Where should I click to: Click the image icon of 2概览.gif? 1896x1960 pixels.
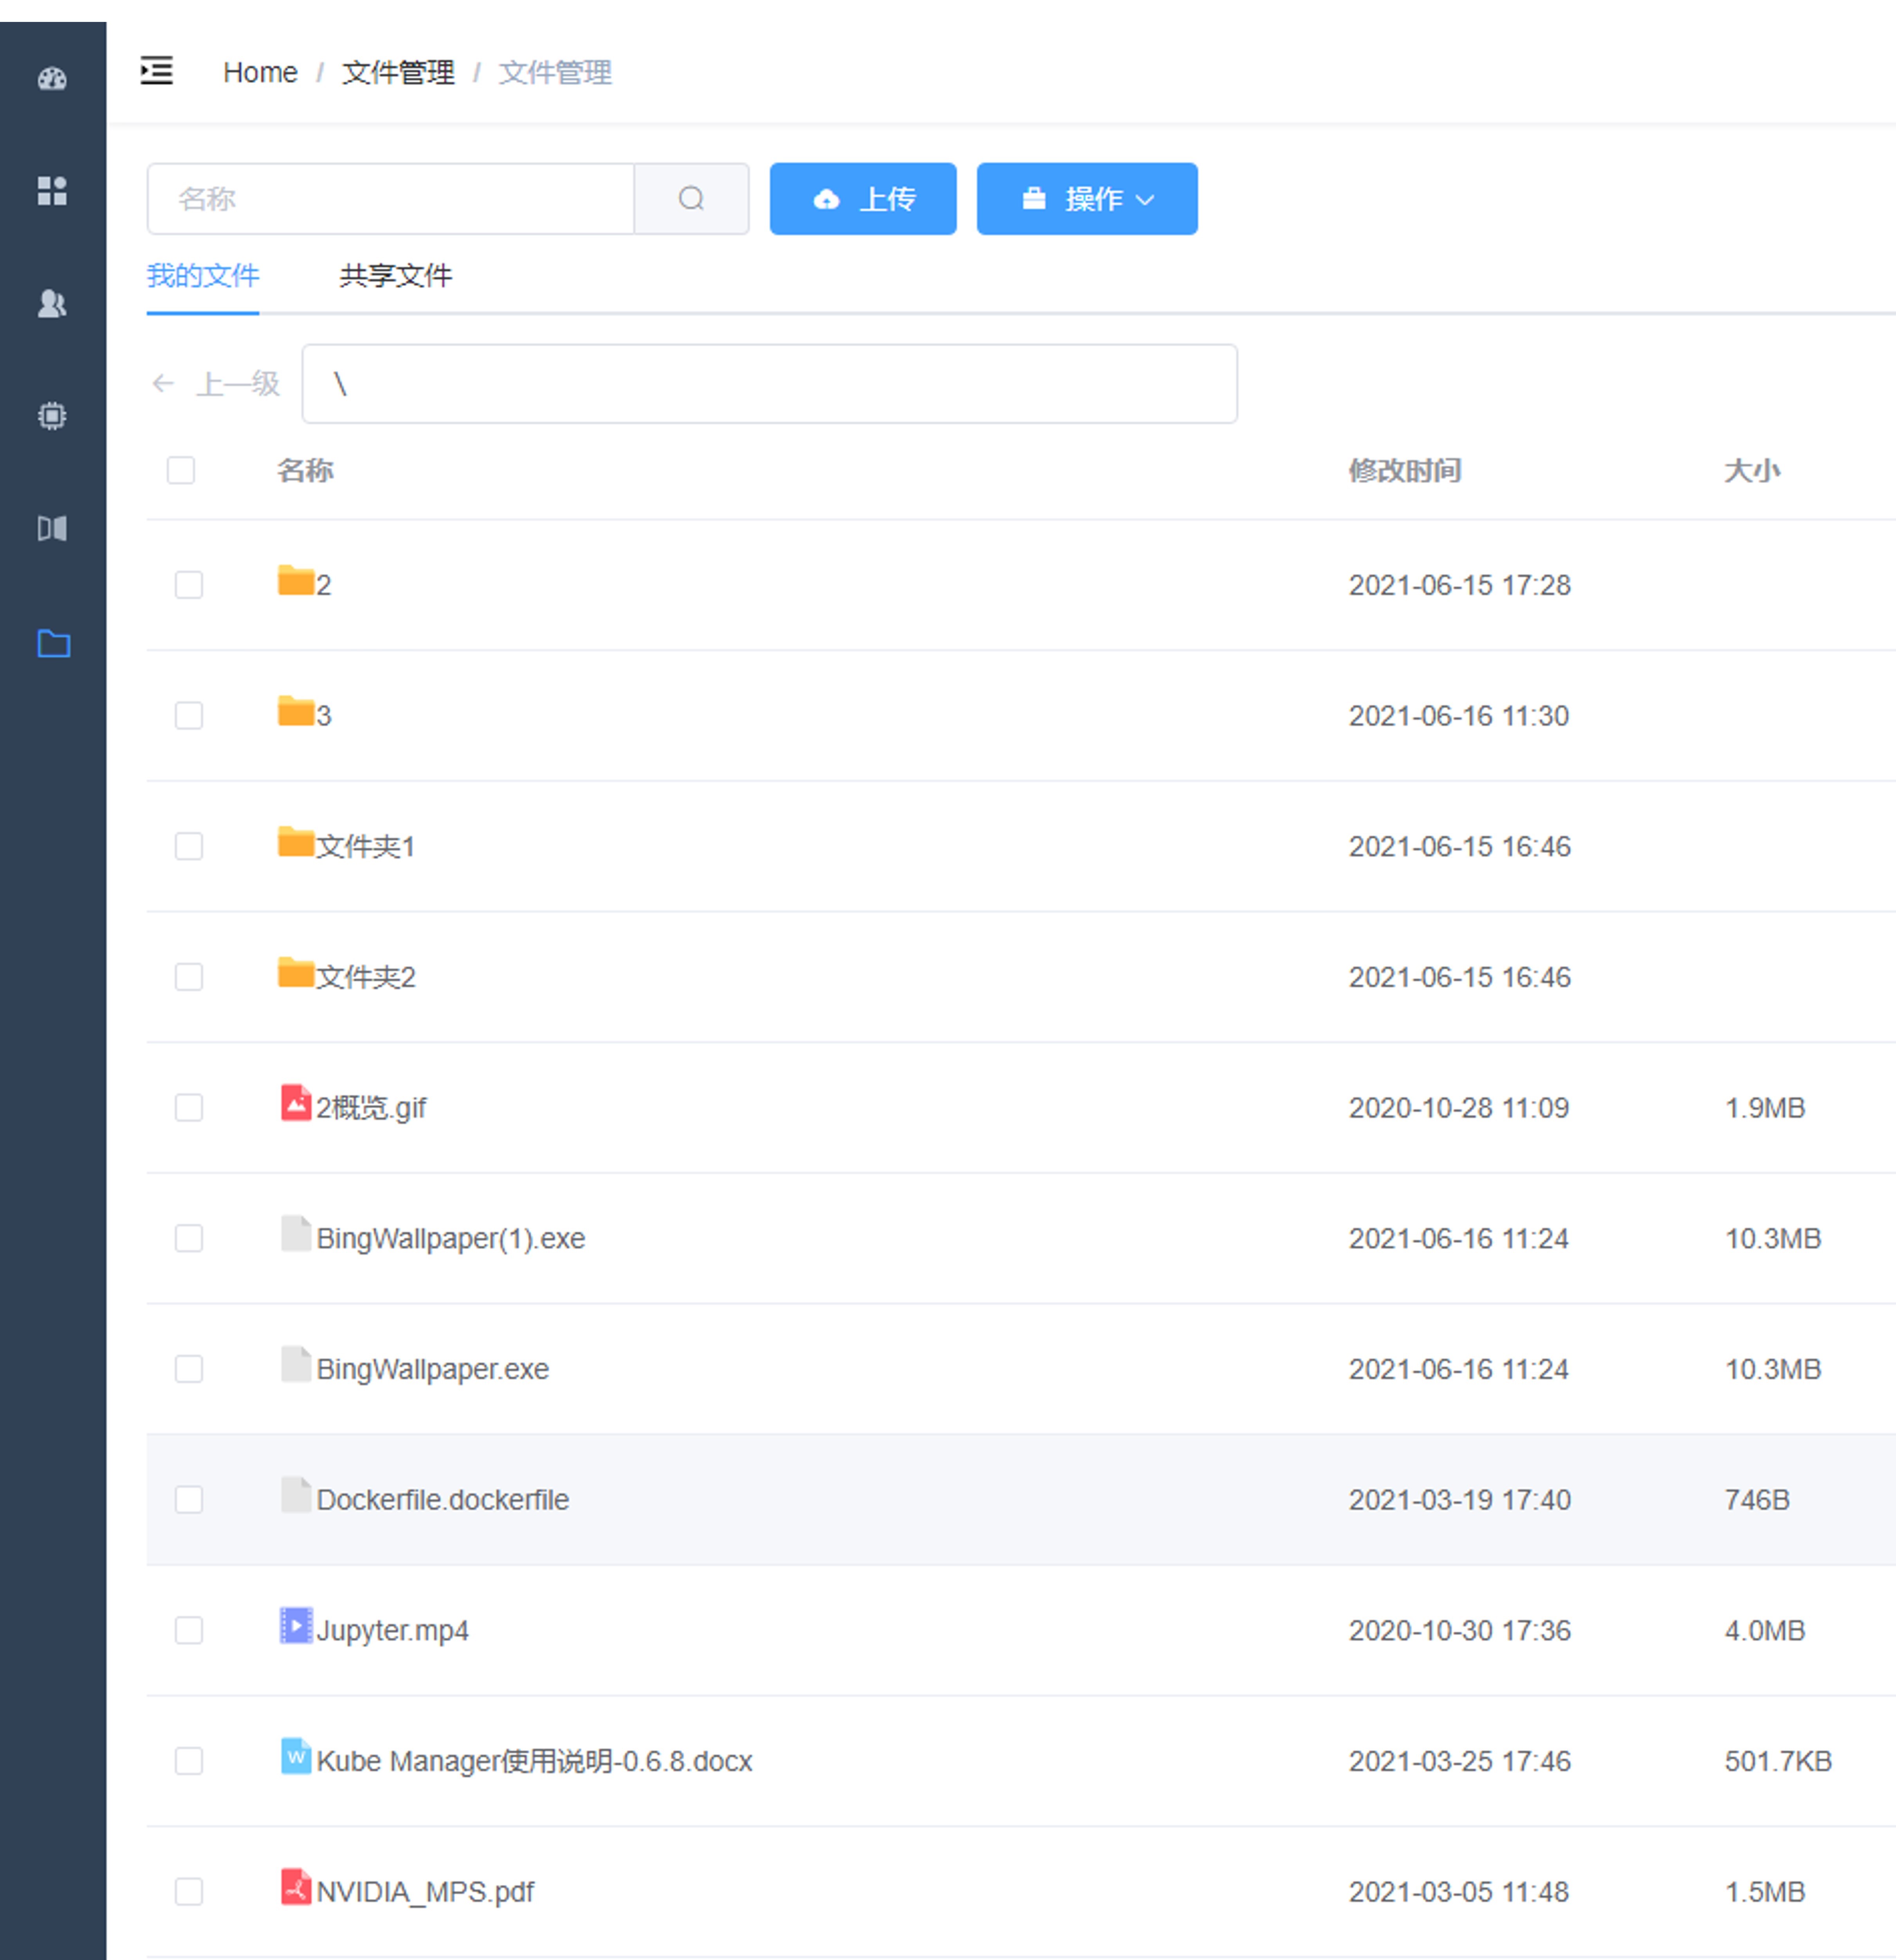[x=296, y=1103]
